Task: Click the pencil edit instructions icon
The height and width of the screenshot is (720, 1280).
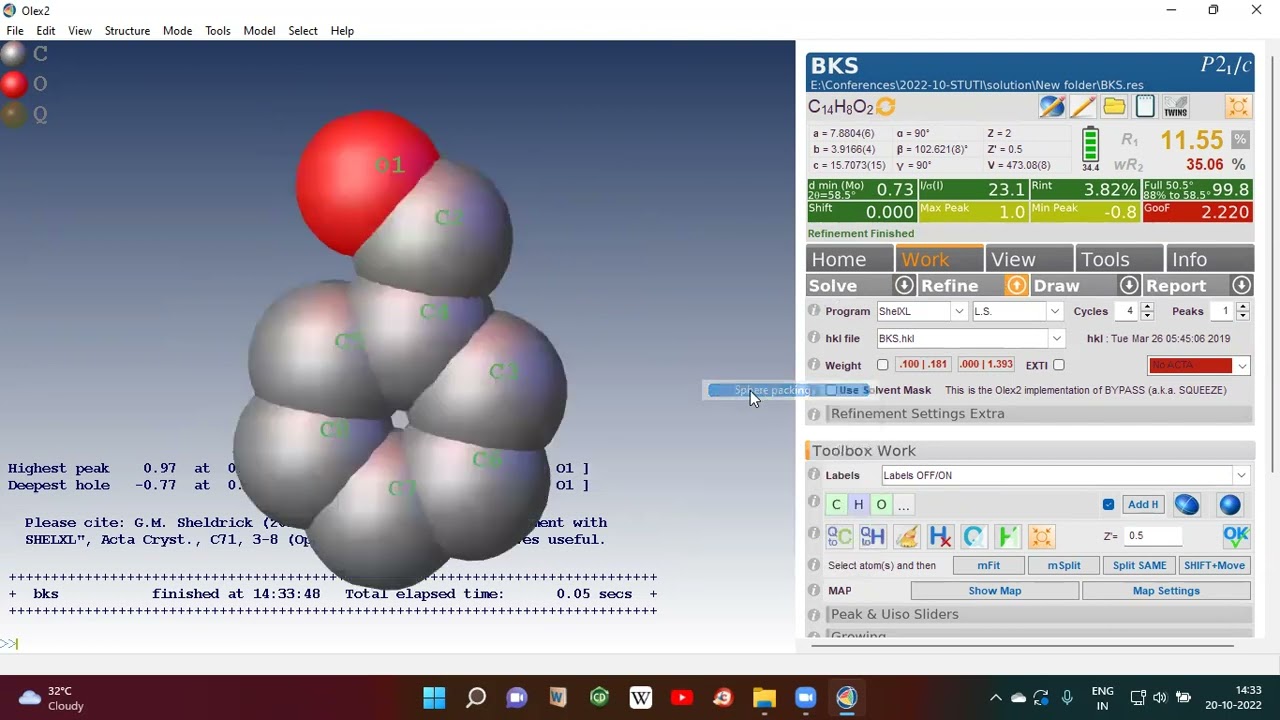Action: point(1083,106)
